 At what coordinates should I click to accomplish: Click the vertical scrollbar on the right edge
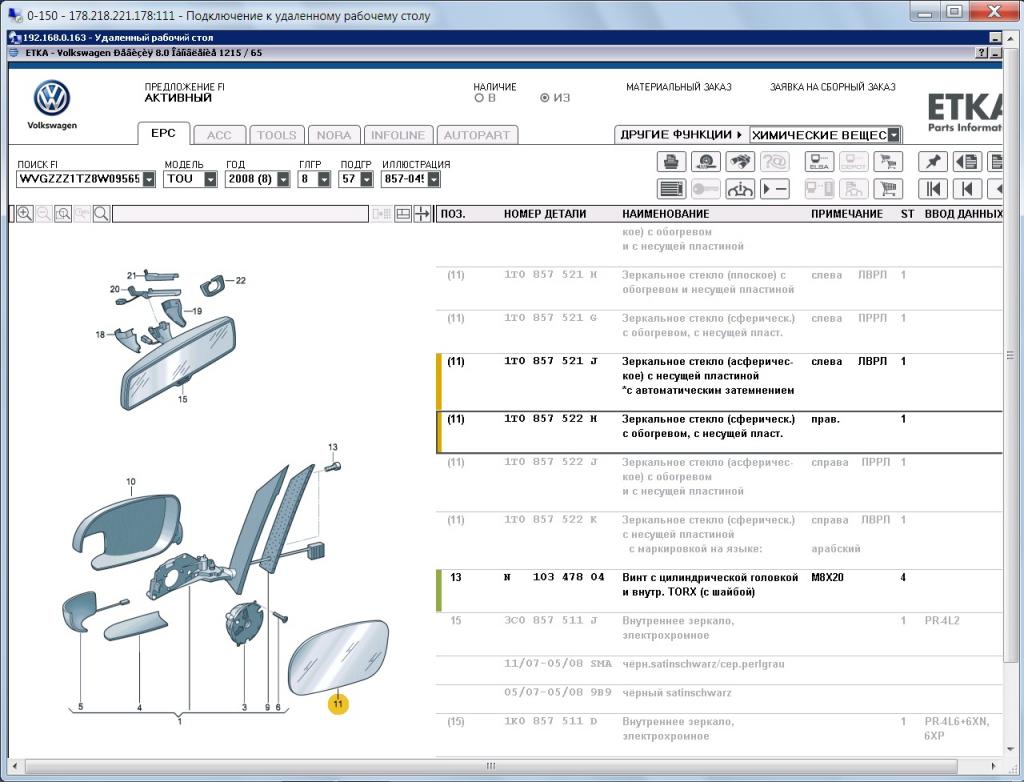tap(1010, 356)
